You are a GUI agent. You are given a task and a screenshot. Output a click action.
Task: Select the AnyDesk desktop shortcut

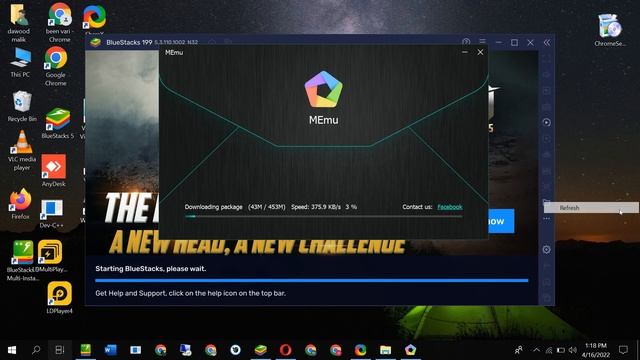click(53, 171)
